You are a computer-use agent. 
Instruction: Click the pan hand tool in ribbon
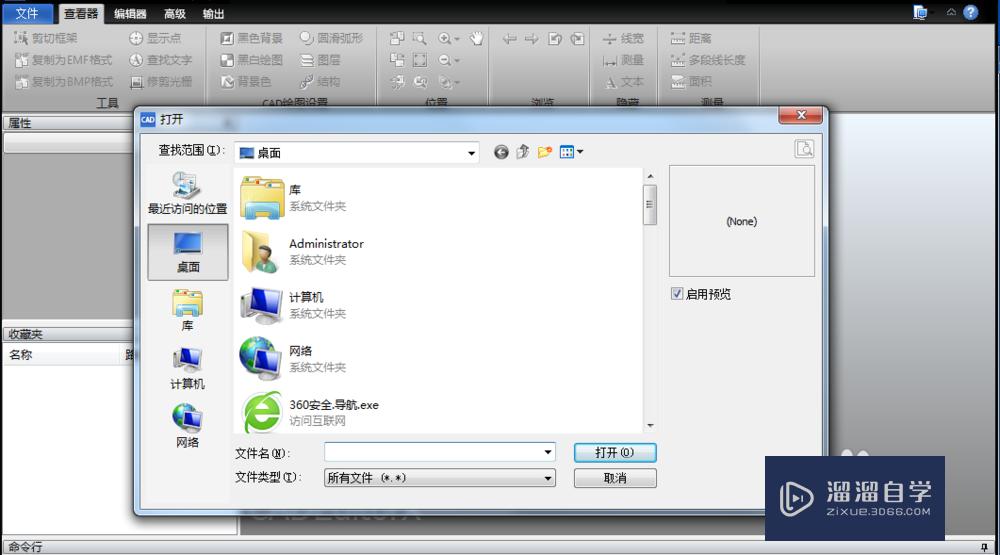point(476,38)
